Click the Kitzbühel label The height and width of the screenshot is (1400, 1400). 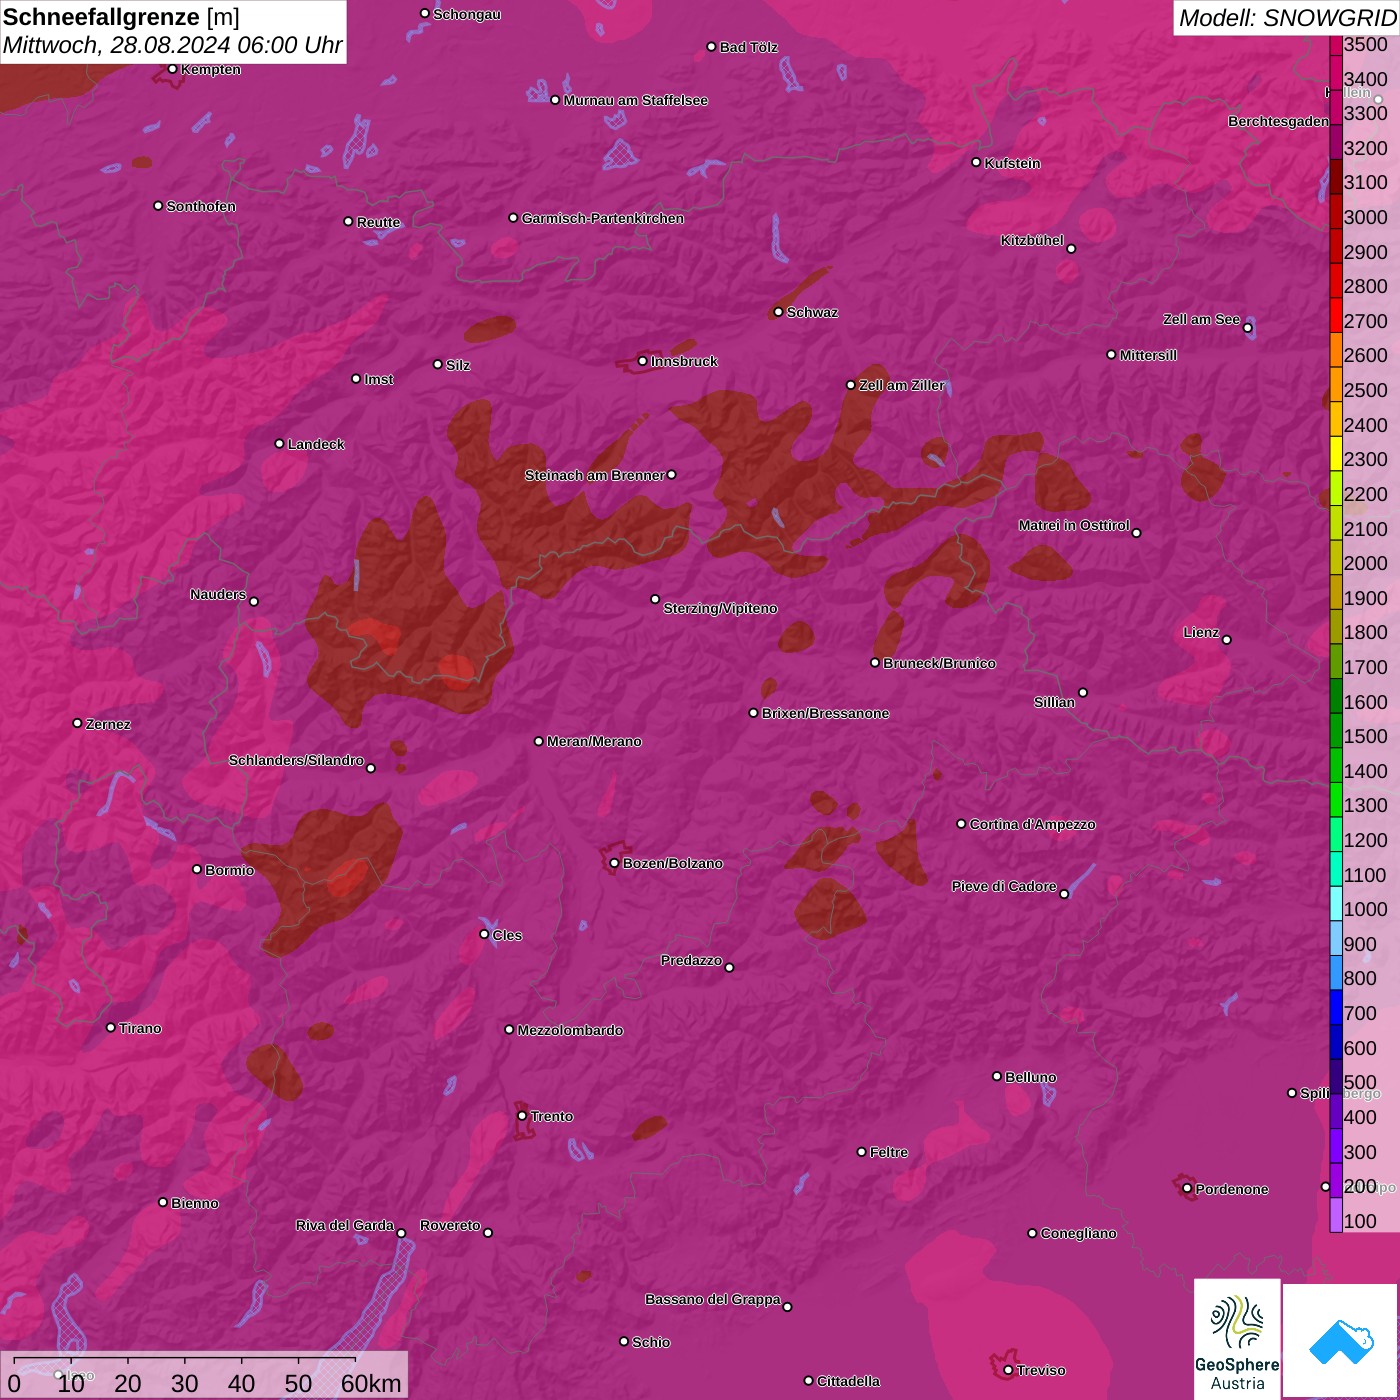click(1032, 240)
